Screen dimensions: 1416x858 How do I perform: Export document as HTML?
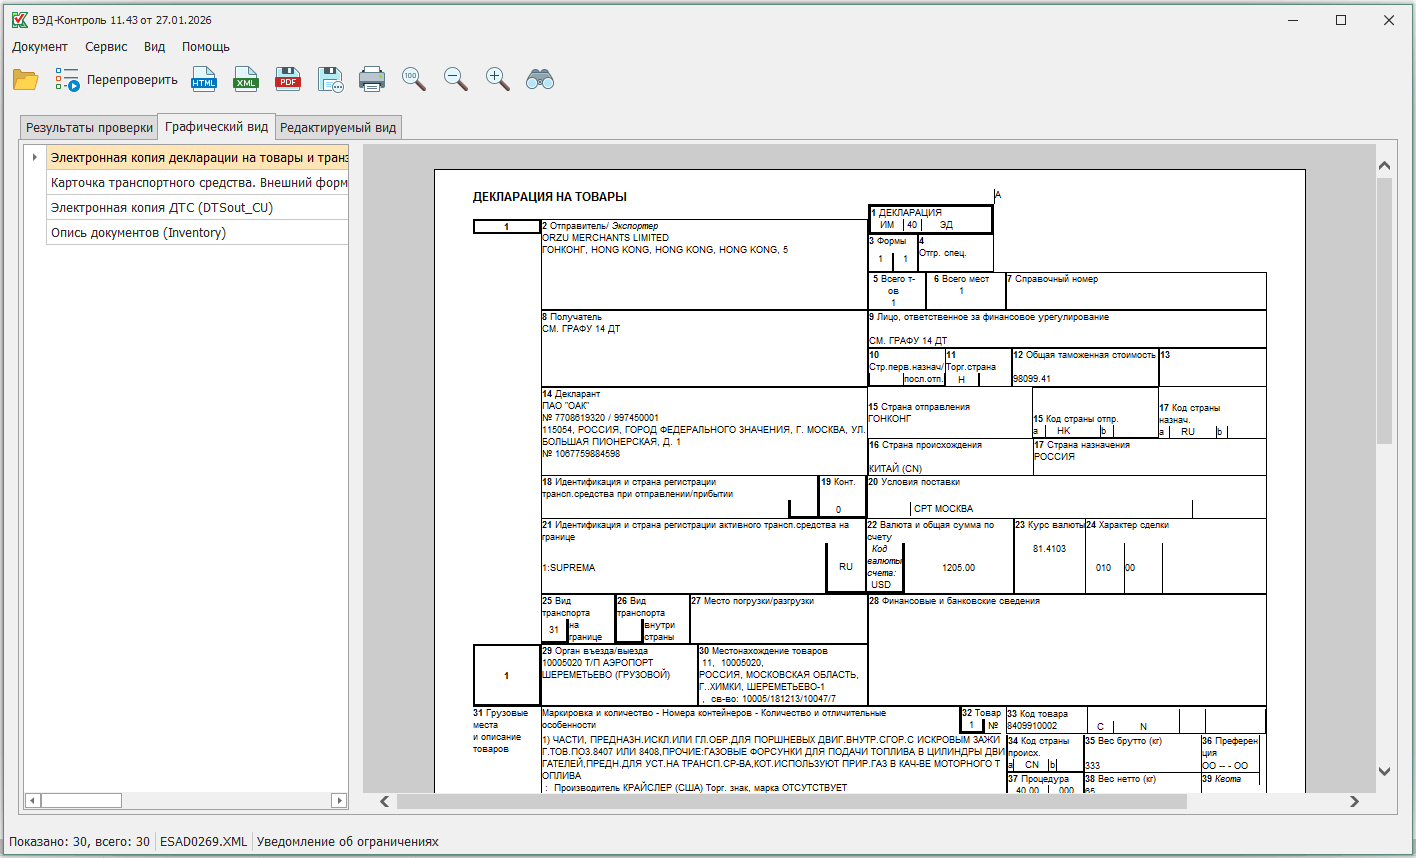coord(204,80)
